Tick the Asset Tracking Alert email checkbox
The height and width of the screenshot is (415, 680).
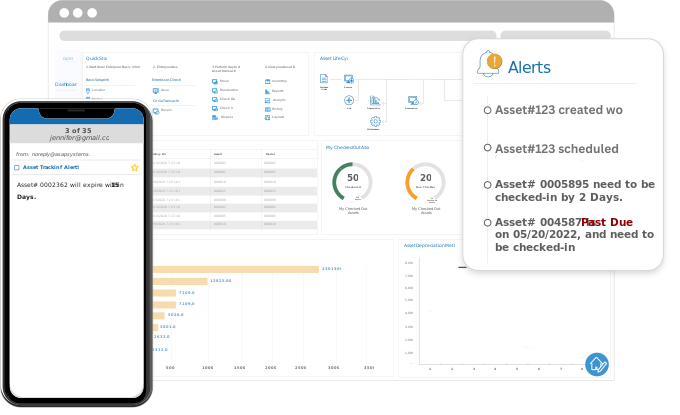click(x=17, y=168)
